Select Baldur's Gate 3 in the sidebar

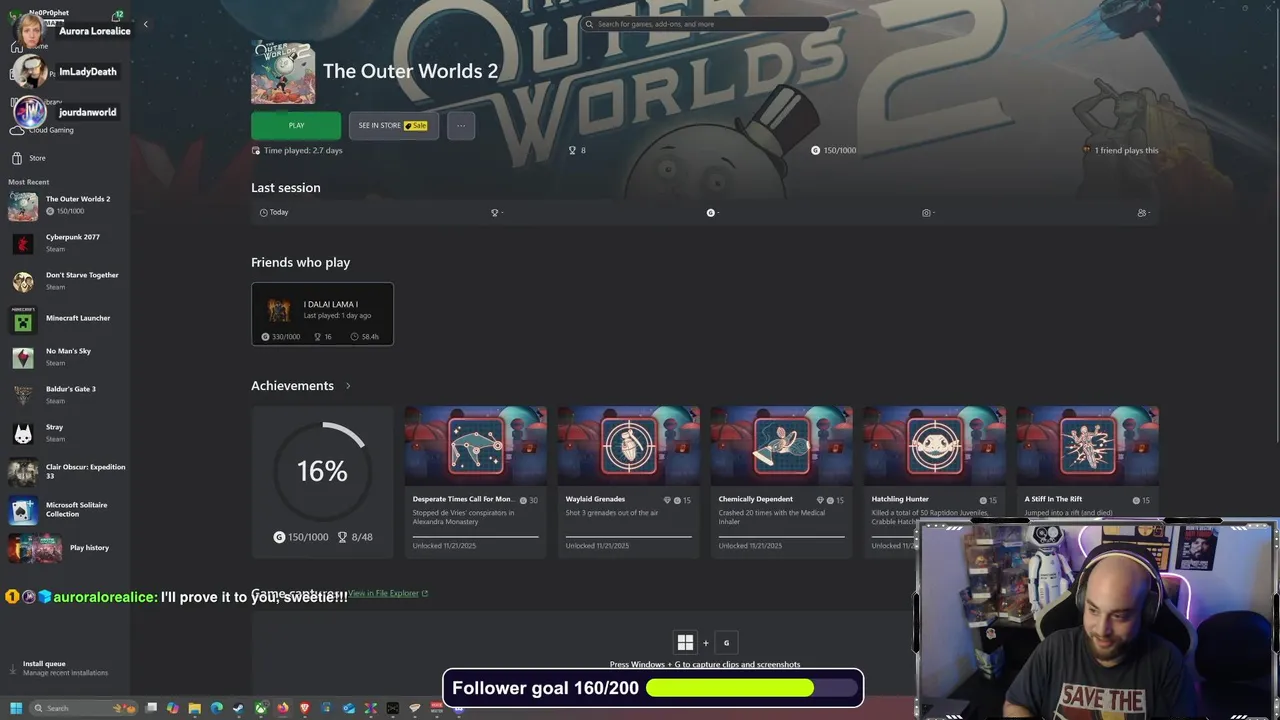(65, 395)
